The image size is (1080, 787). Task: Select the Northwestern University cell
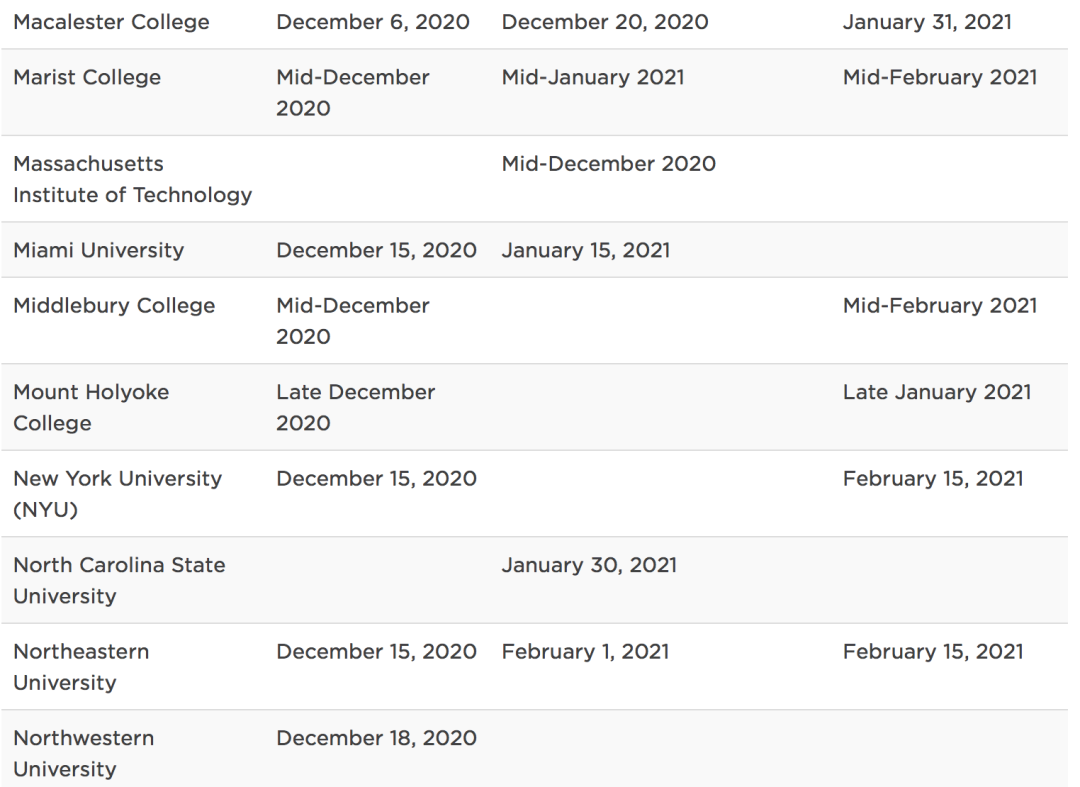[x=83, y=753]
